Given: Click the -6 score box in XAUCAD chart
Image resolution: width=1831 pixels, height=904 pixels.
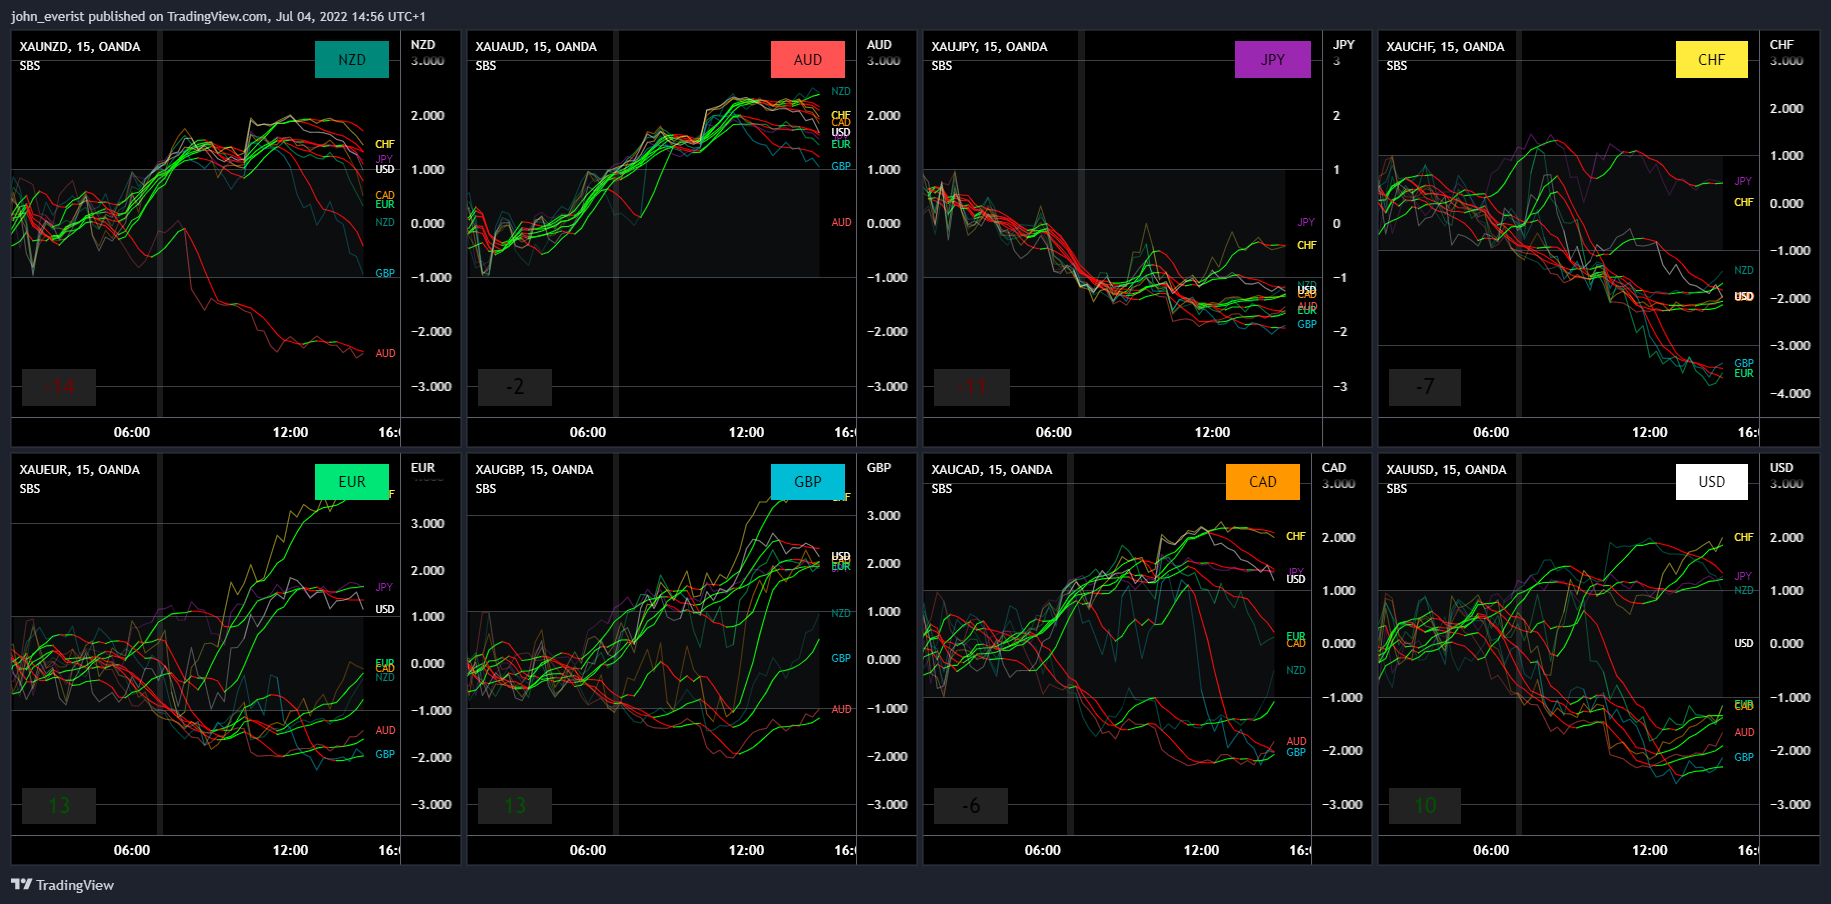Looking at the screenshot, I should [971, 806].
